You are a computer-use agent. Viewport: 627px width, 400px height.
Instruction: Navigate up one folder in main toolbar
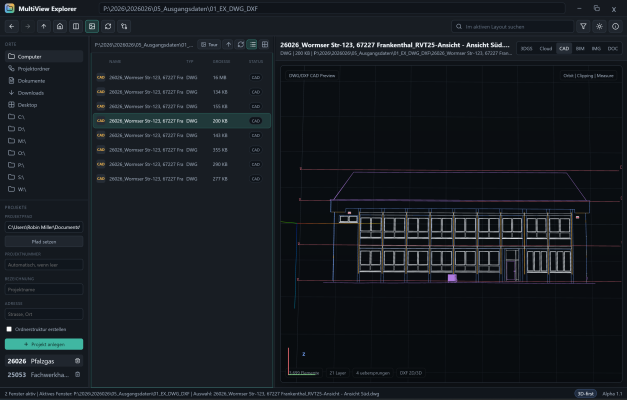click(x=44, y=26)
